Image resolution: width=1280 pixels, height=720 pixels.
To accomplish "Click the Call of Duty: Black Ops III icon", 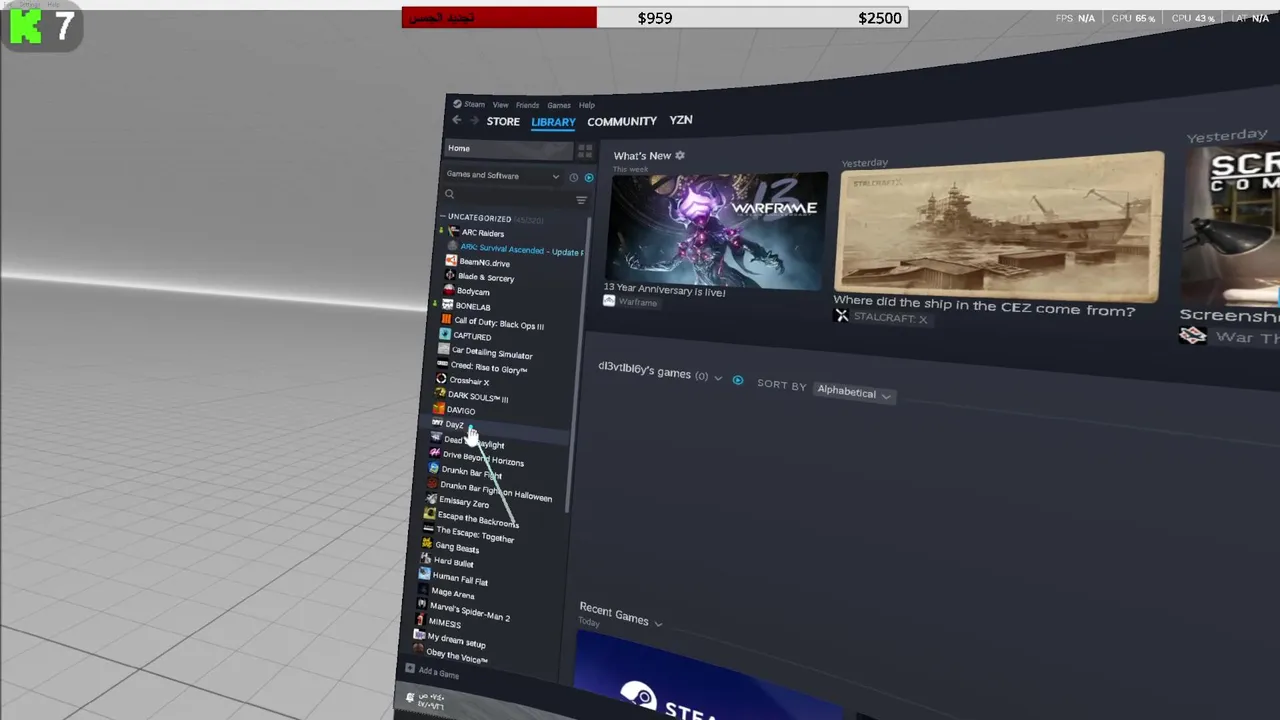I will [x=446, y=320].
